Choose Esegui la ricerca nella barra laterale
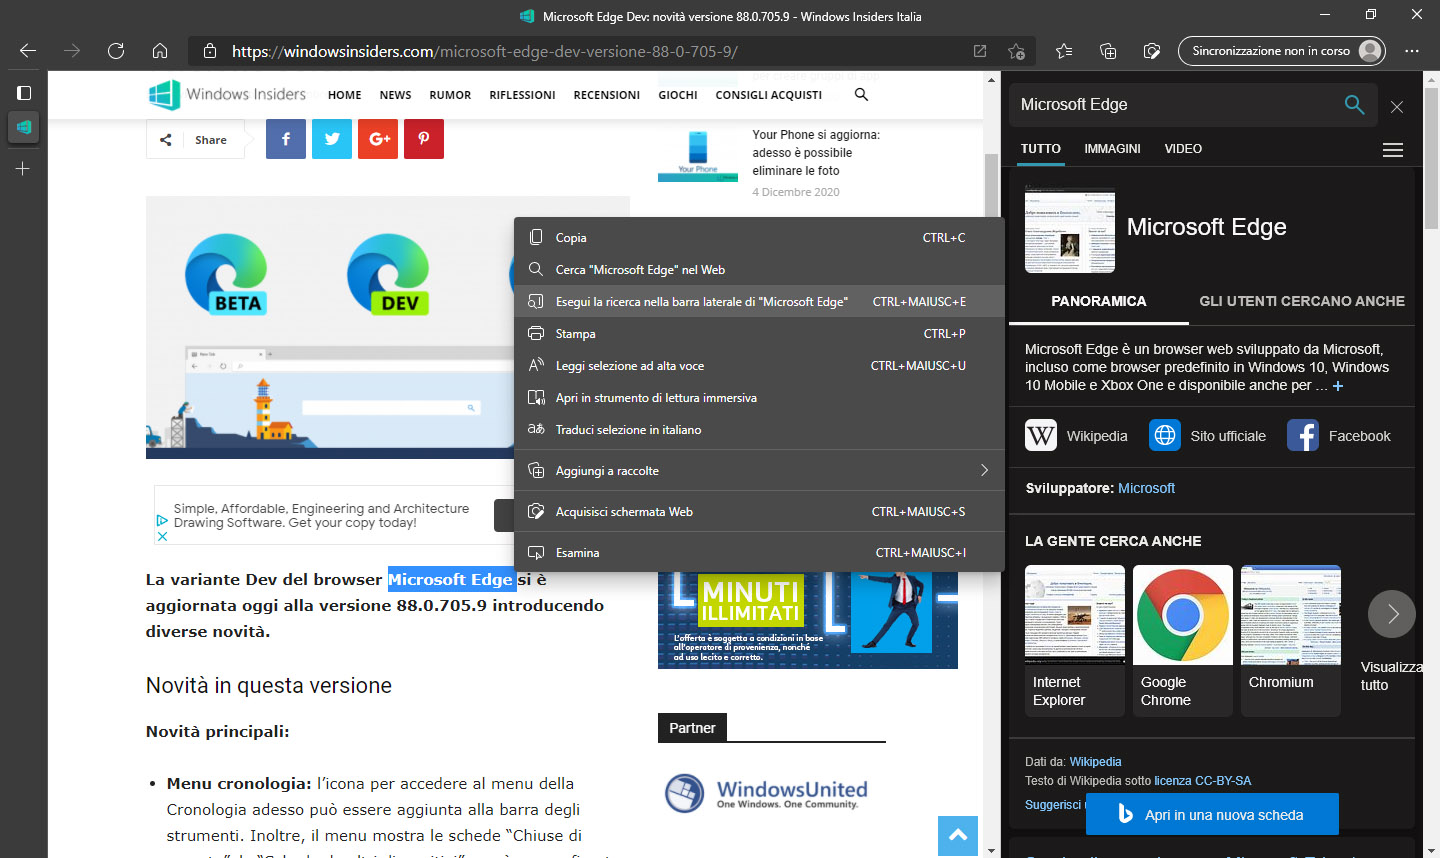Image resolution: width=1440 pixels, height=858 pixels. click(x=759, y=302)
